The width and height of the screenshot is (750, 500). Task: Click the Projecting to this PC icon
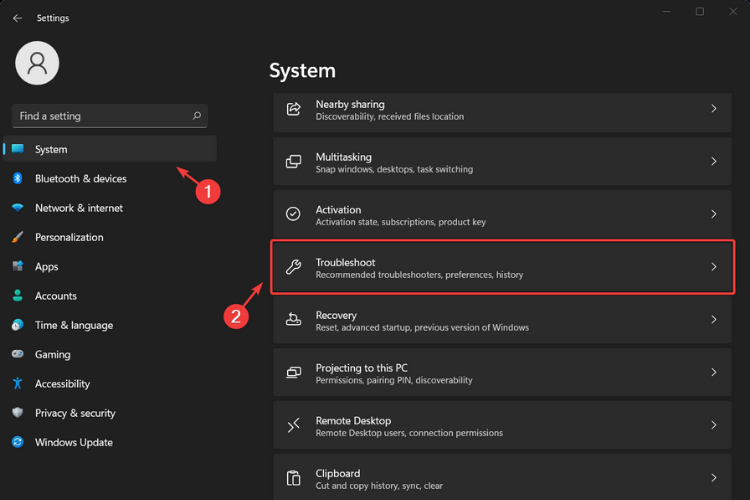[293, 372]
